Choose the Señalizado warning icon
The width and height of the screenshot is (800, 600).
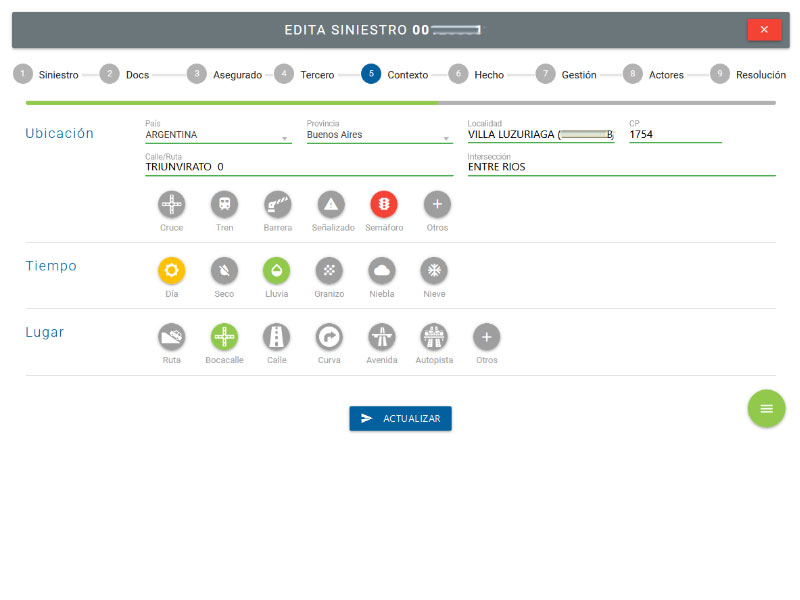coord(331,205)
